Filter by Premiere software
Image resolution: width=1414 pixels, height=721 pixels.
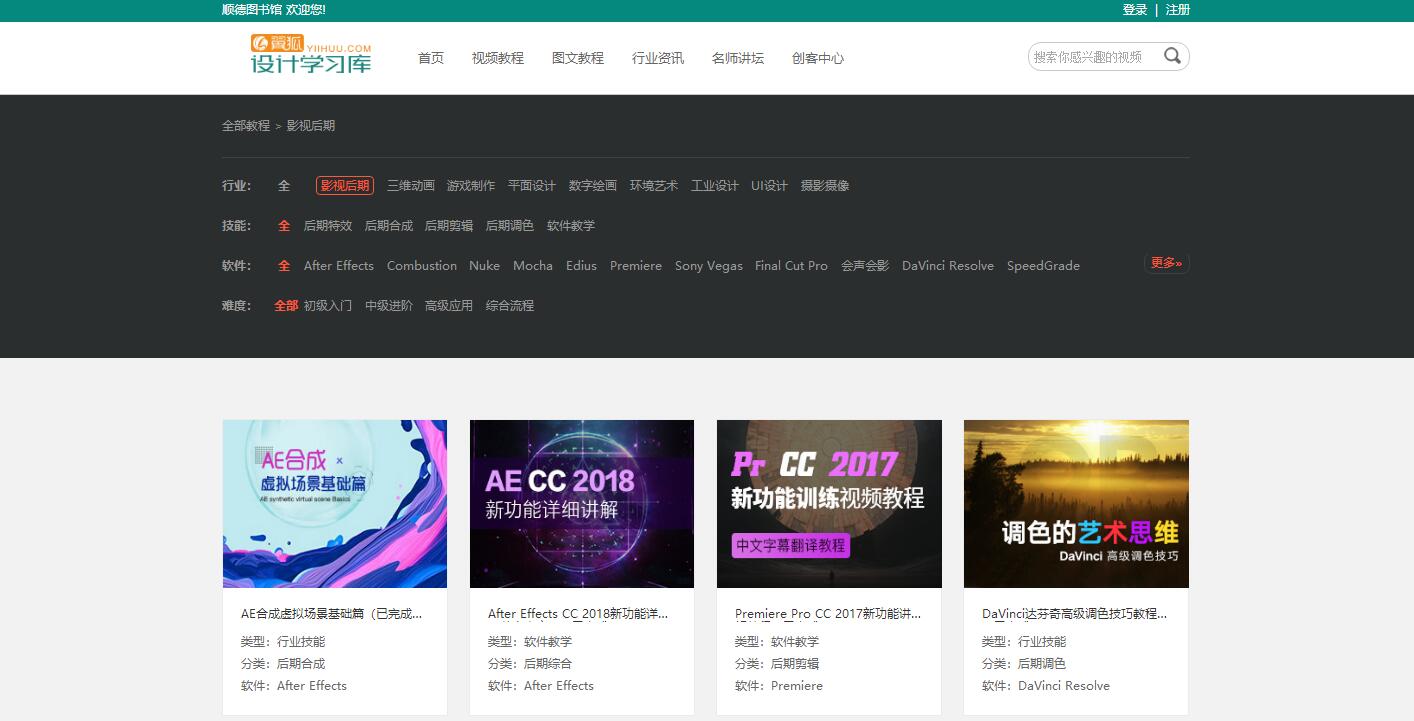[x=636, y=266]
